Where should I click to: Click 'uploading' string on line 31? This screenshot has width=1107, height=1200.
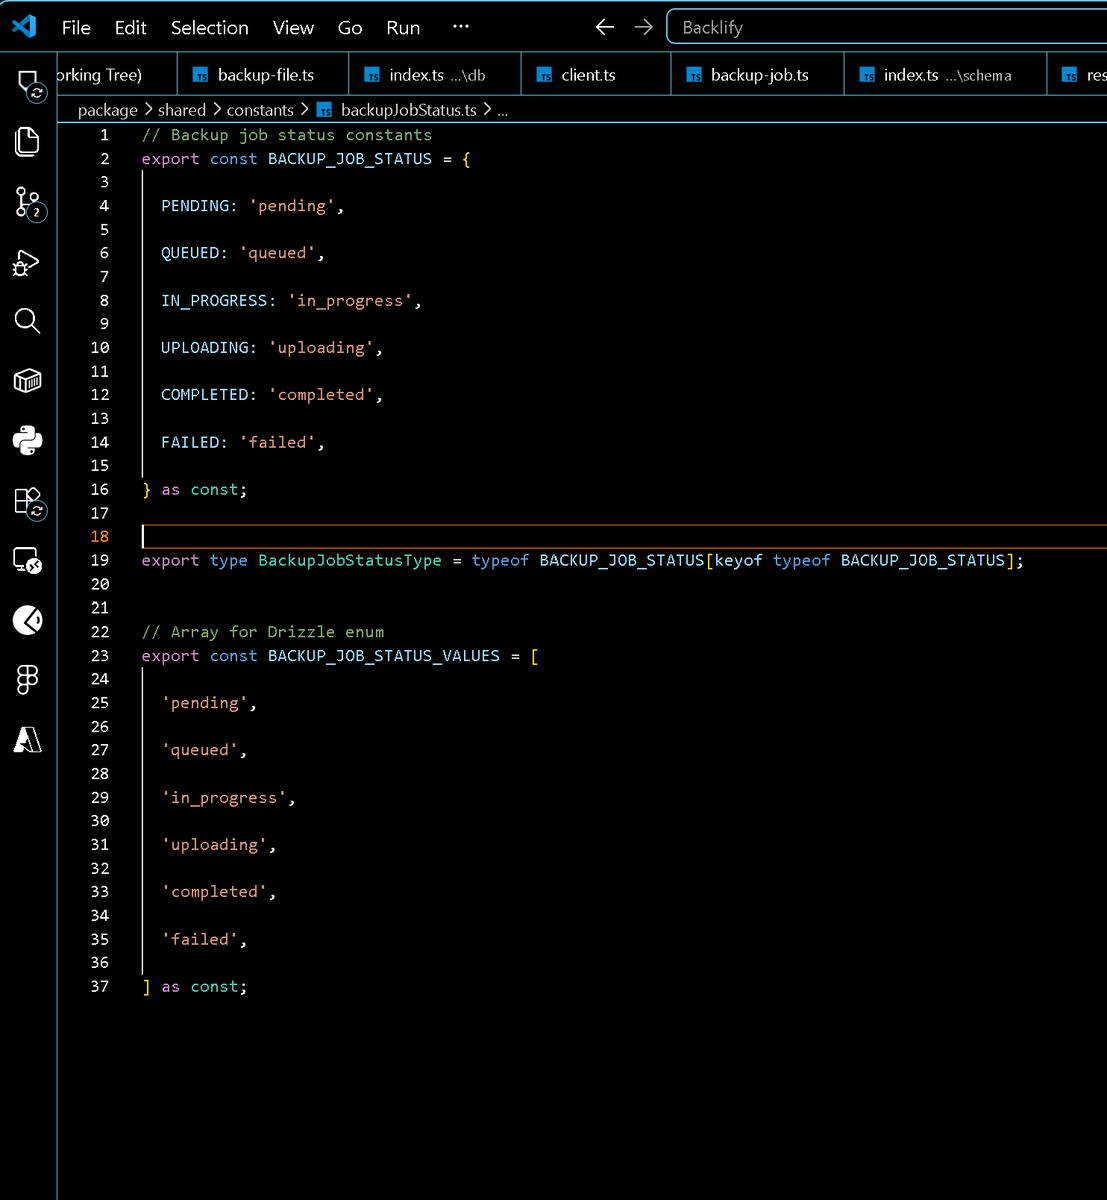pos(214,845)
